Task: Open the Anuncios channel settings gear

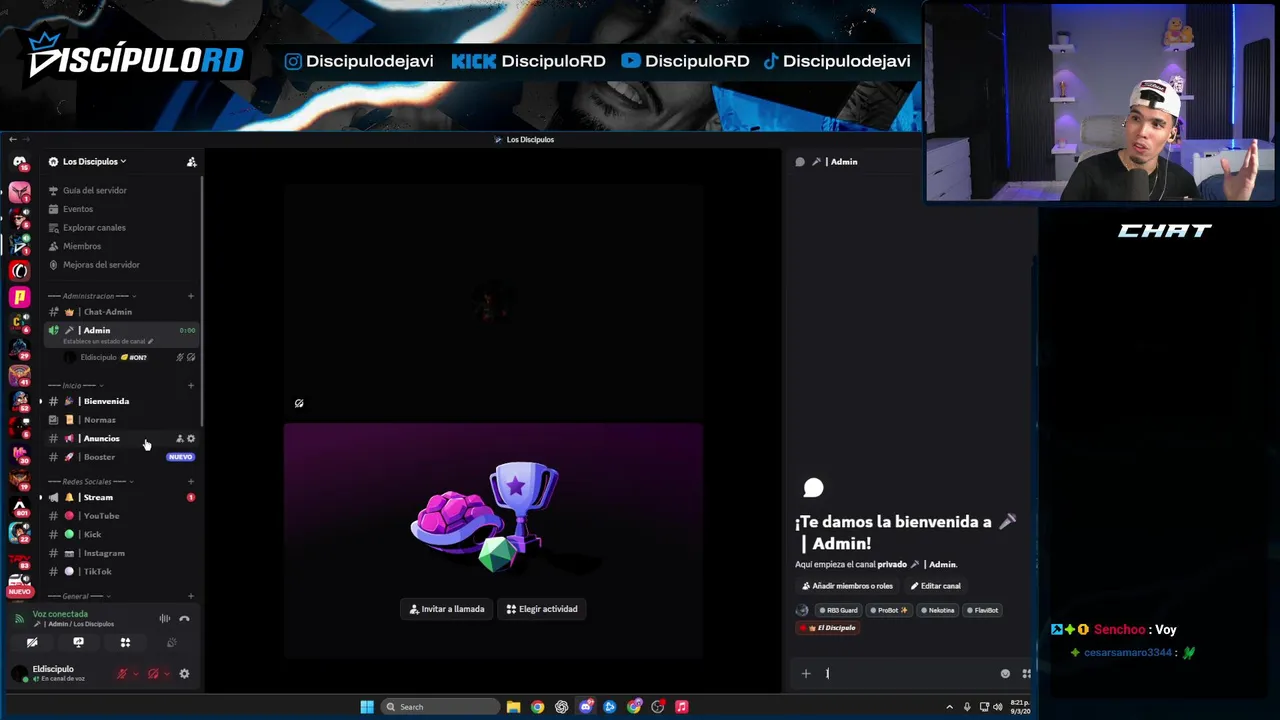Action: 191,439
